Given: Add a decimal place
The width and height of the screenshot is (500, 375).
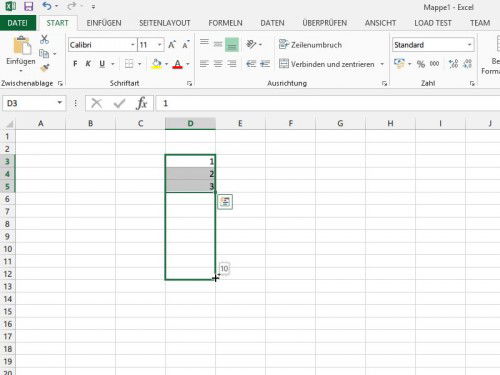Looking at the screenshot, I should [x=453, y=63].
